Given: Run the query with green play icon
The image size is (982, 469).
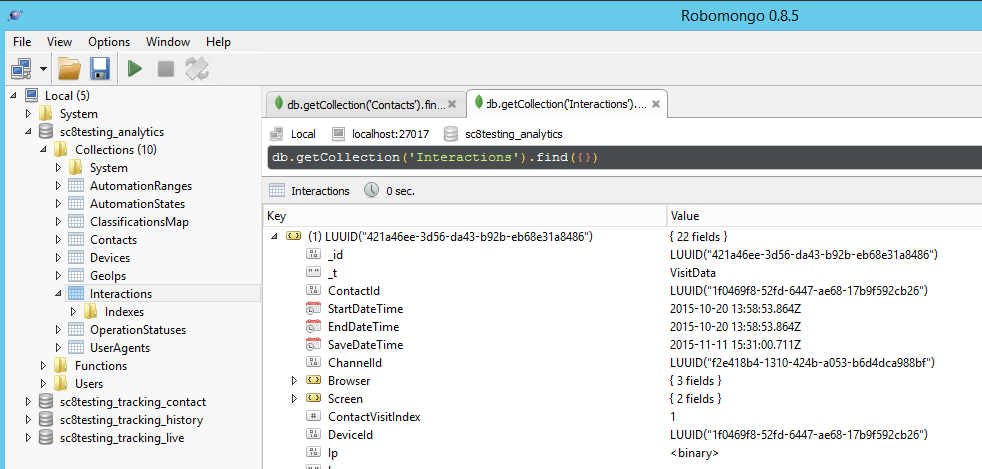Looking at the screenshot, I should [134, 69].
